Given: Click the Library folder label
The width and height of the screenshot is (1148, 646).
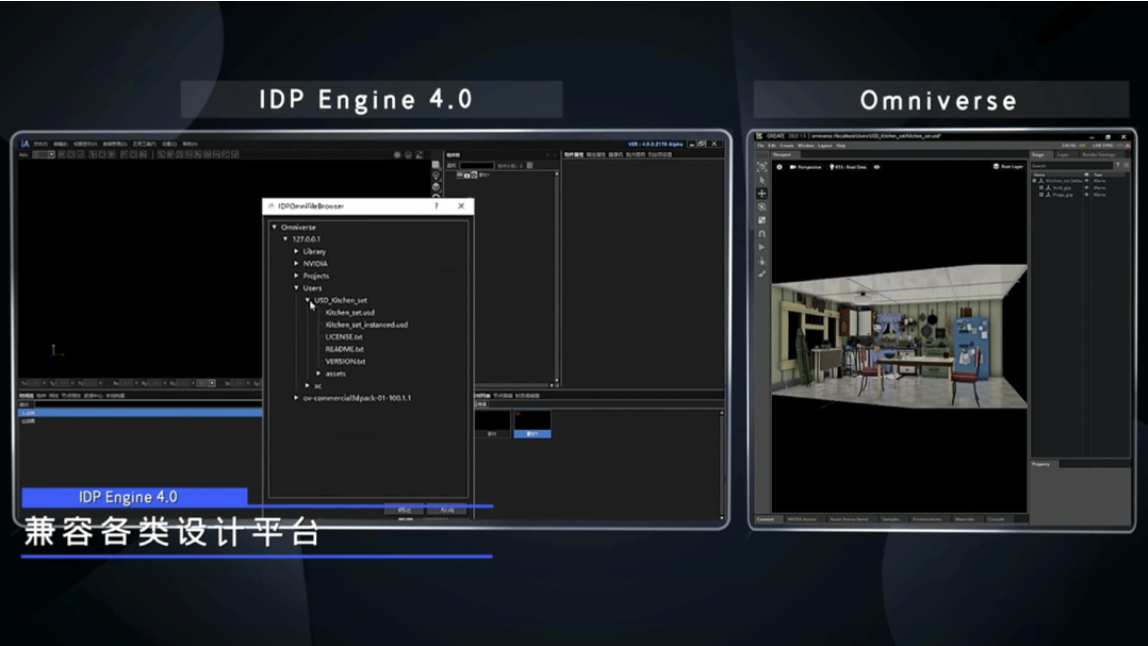Looking at the screenshot, I should (315, 251).
